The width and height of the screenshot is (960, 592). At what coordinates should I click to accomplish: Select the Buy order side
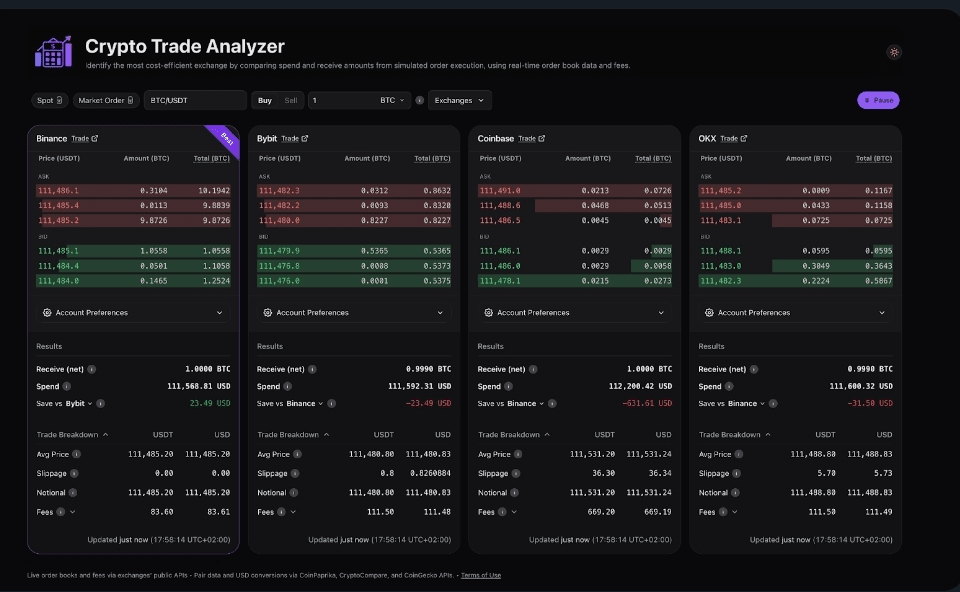(264, 100)
